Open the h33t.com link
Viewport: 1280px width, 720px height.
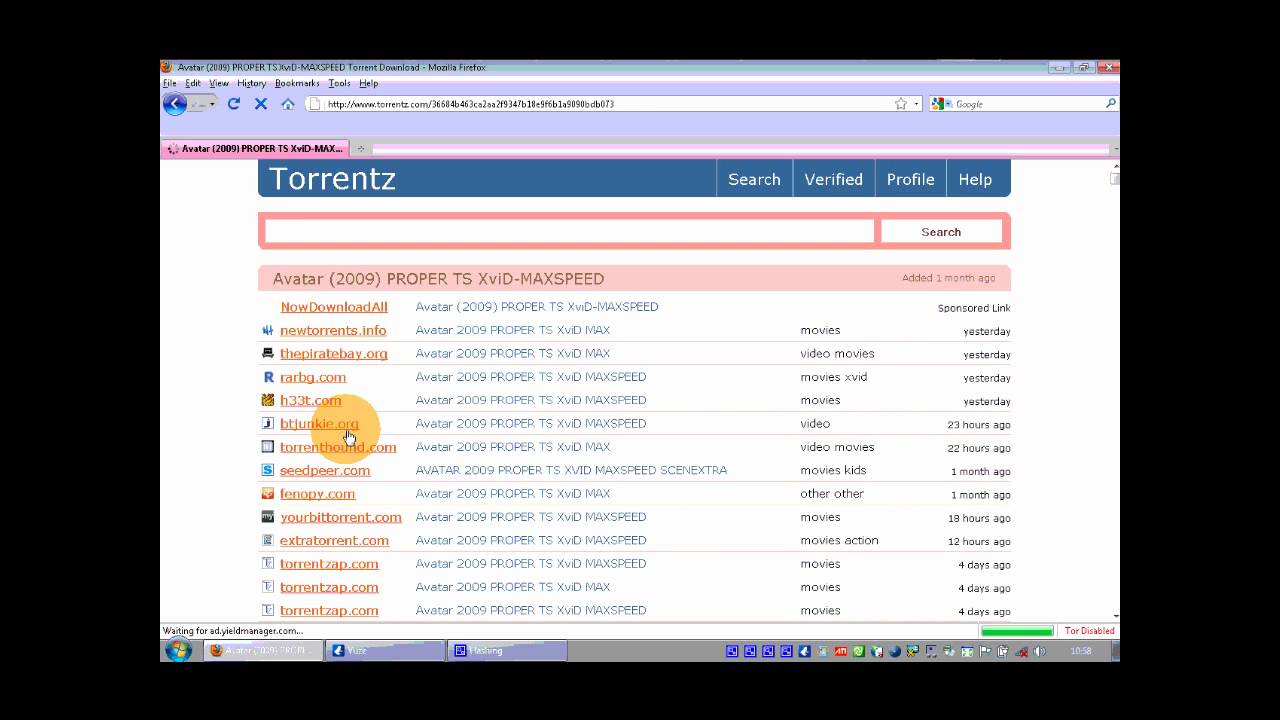click(x=310, y=400)
